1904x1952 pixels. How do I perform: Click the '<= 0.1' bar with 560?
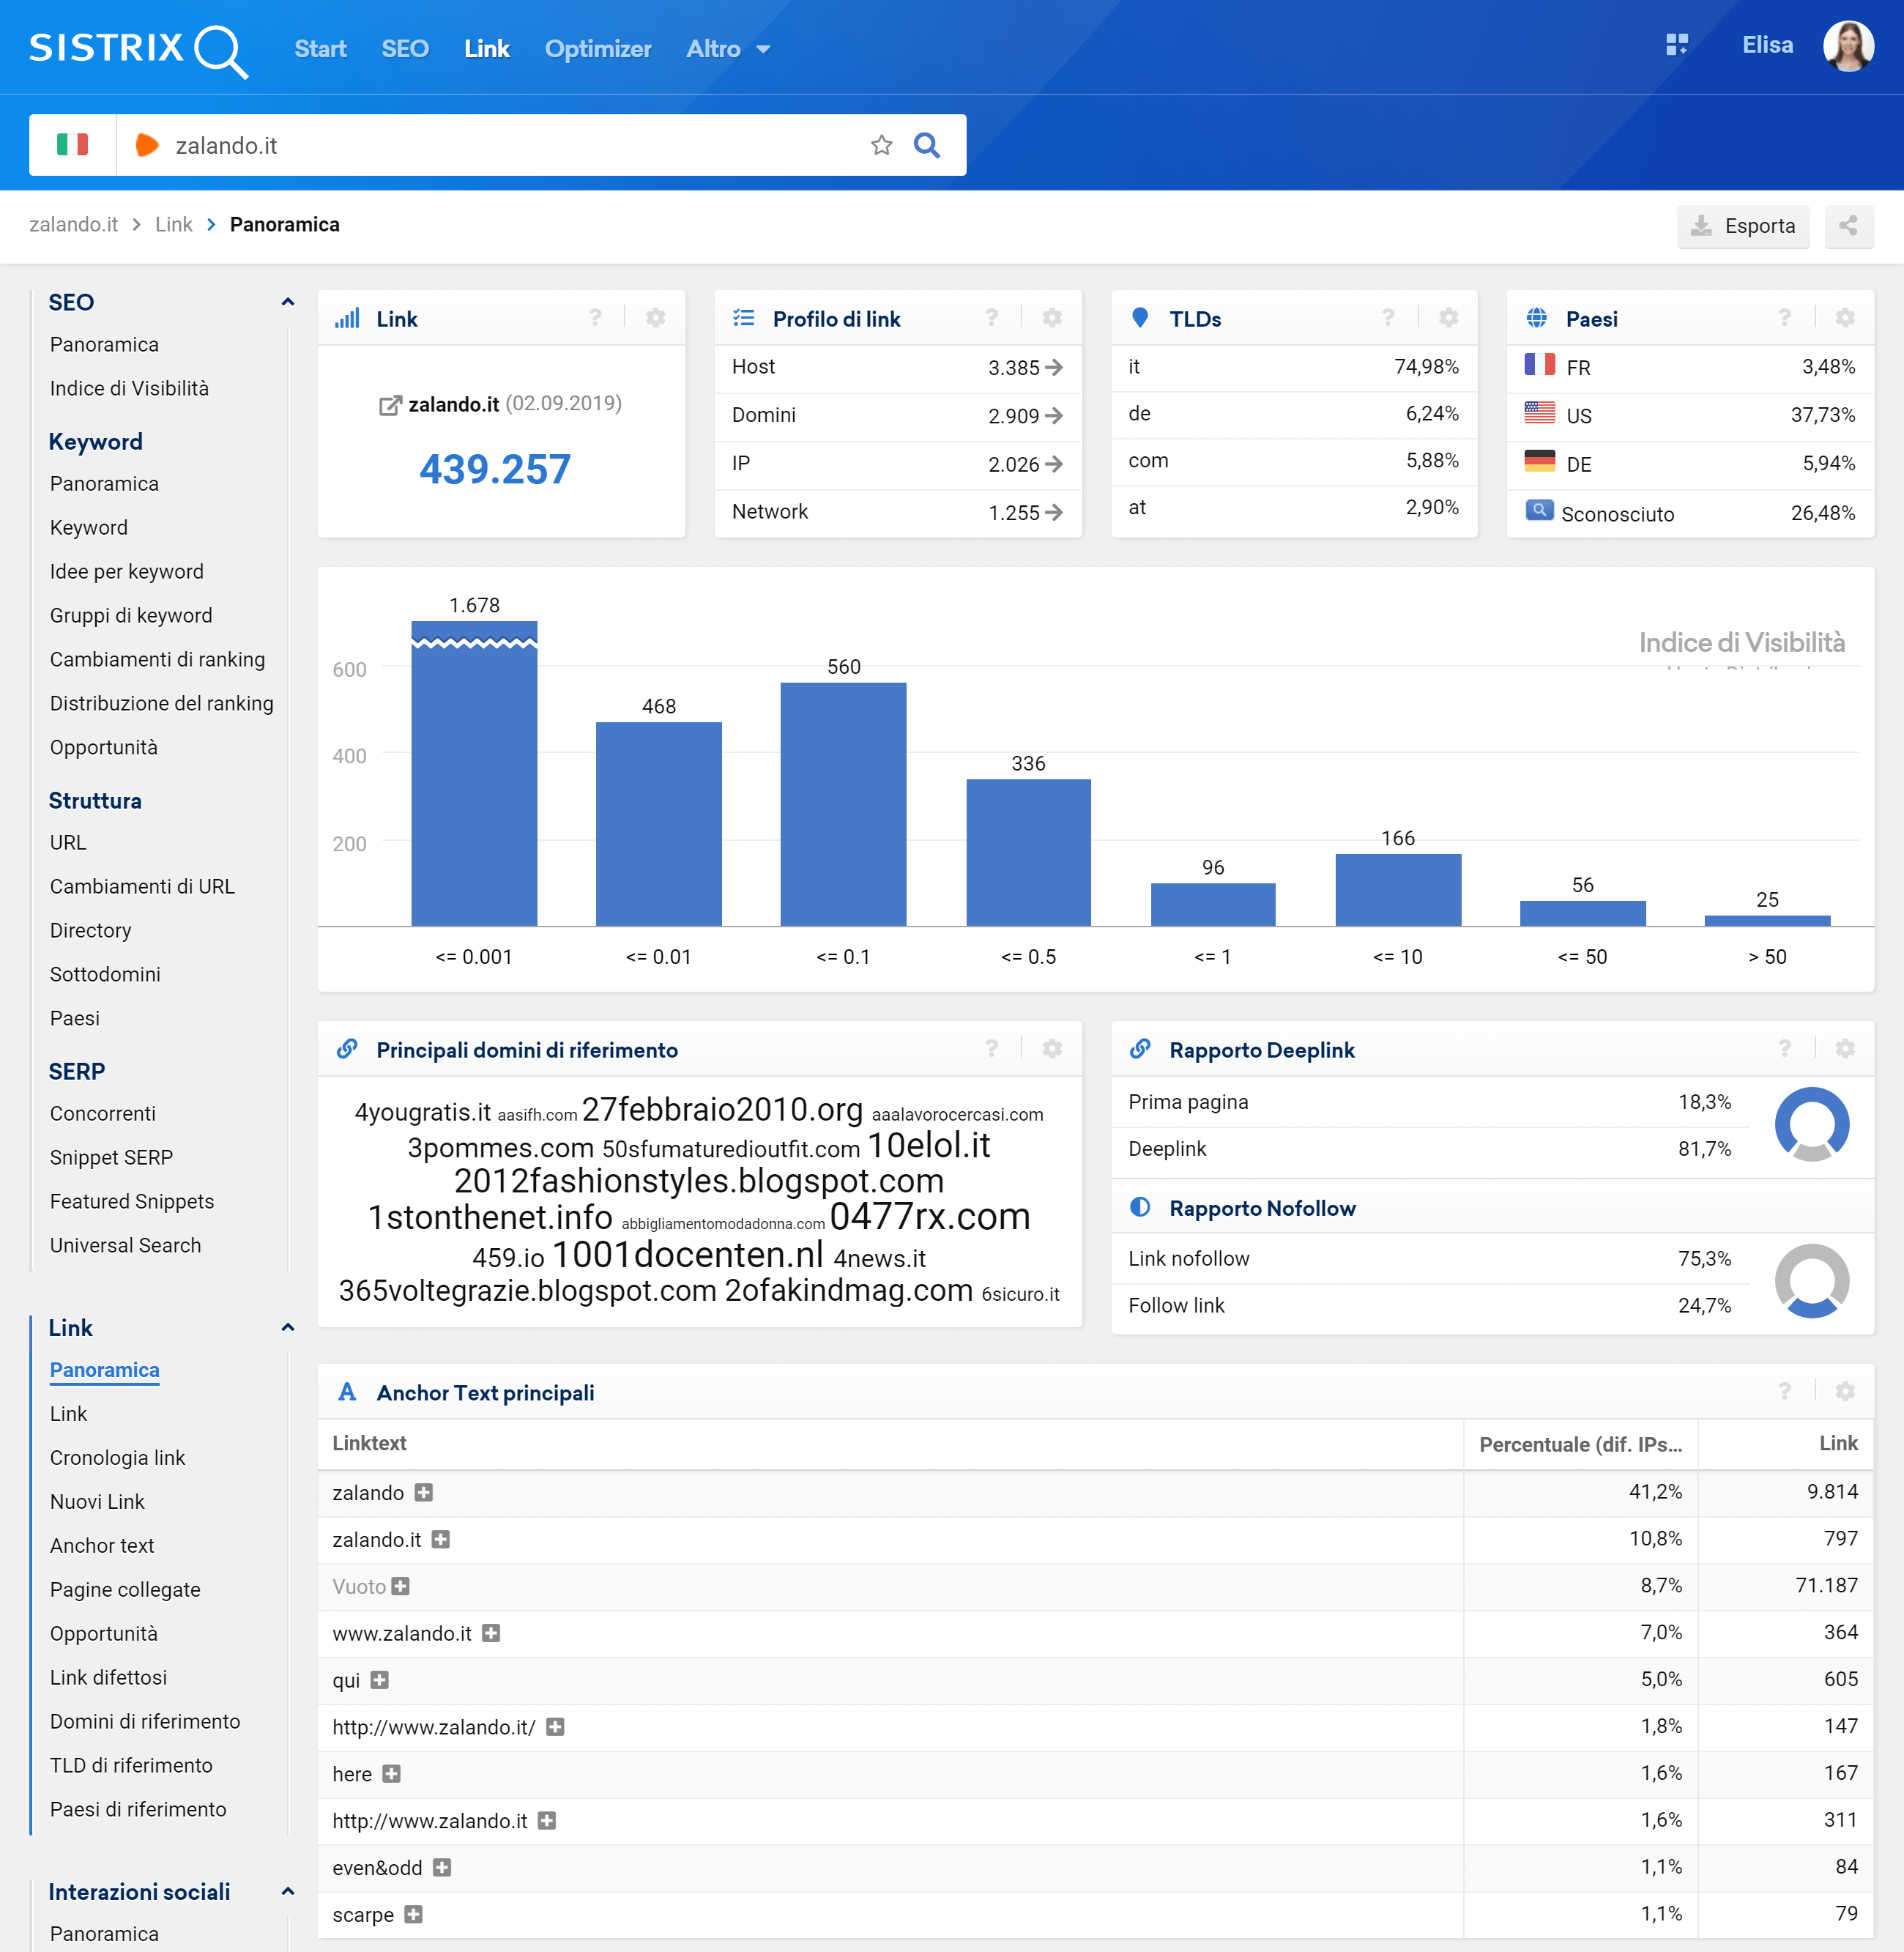point(843,804)
